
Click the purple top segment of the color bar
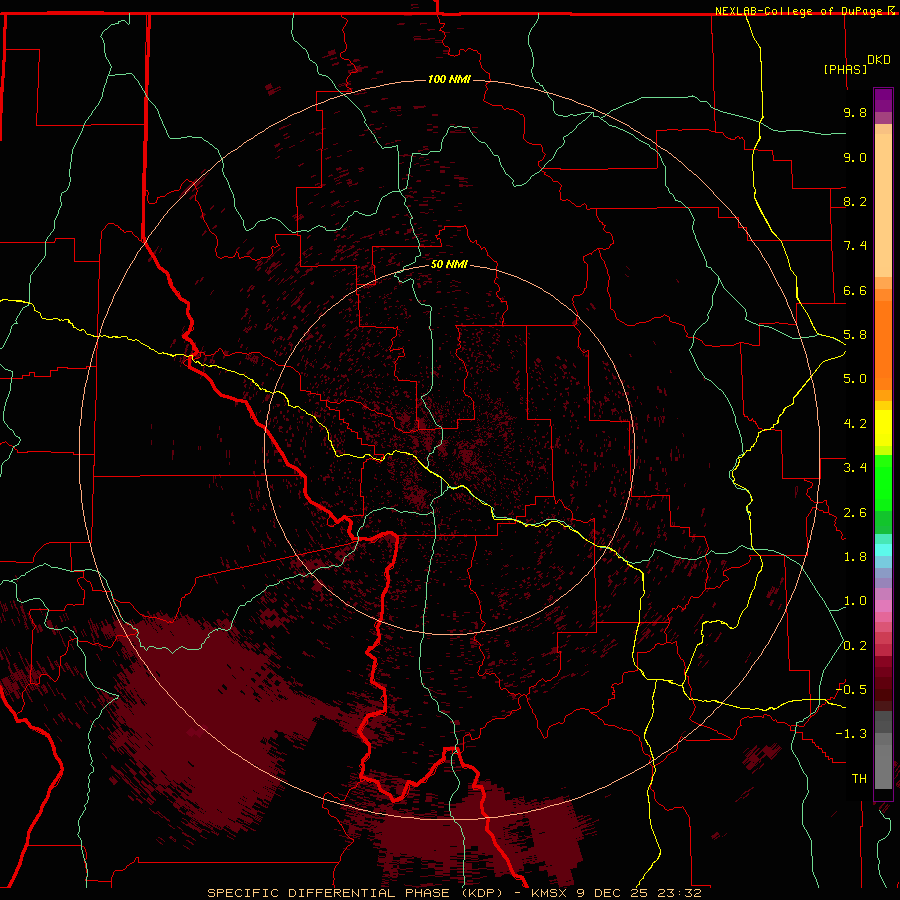point(883,100)
